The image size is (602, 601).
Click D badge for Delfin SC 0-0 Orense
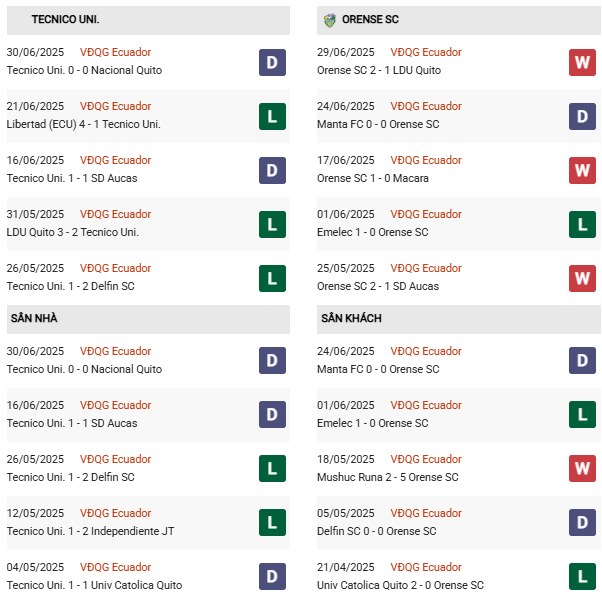click(582, 523)
